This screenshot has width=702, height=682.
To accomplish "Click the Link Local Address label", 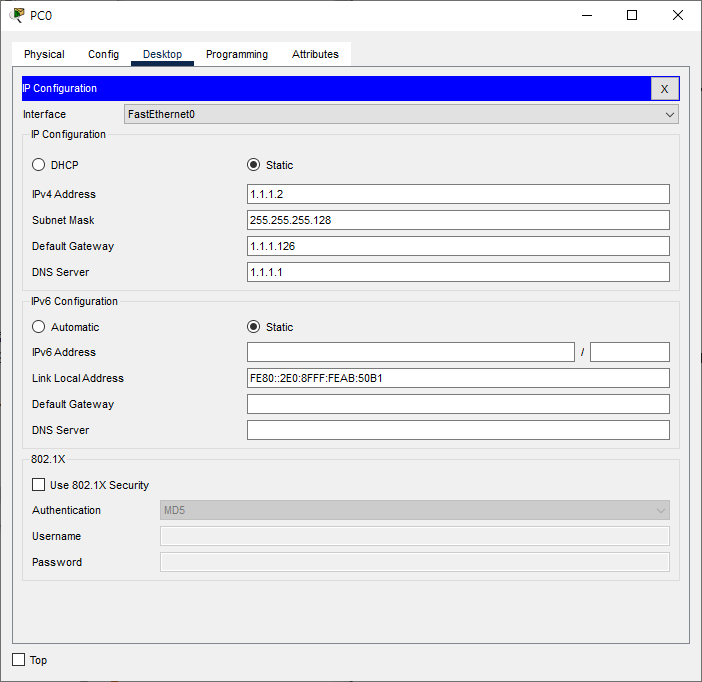I will tap(77, 378).
